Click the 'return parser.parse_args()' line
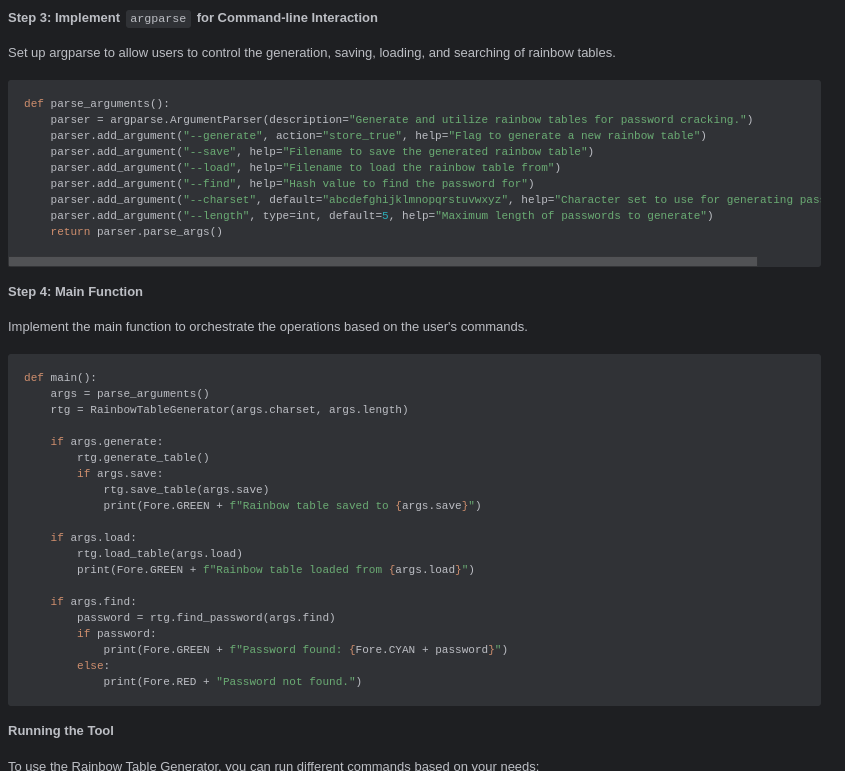Screen dimensions: 845x771 point(136,232)
